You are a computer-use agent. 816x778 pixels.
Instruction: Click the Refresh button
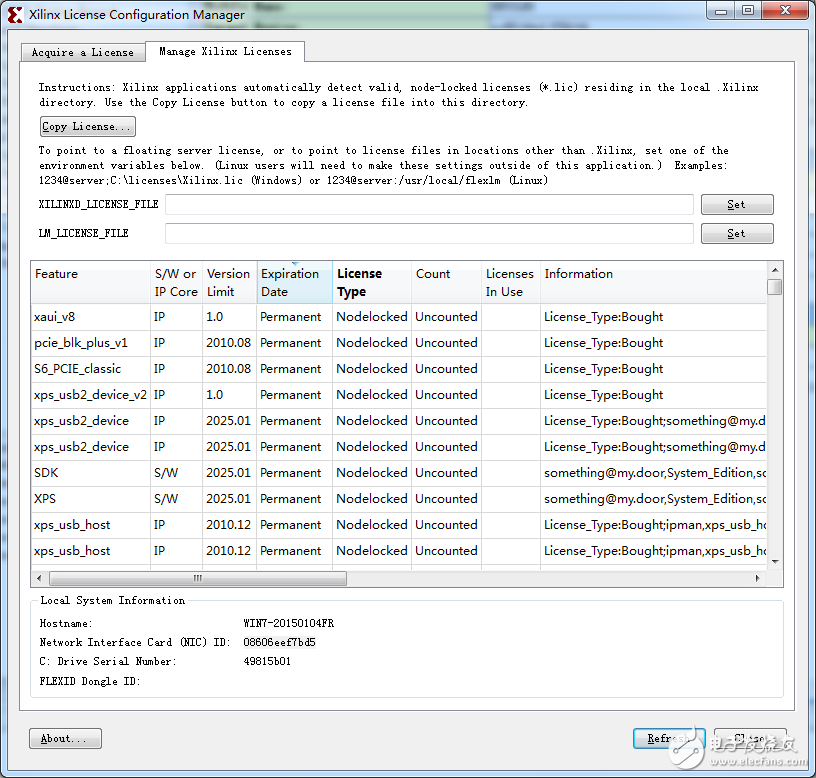pyautogui.click(x=669, y=738)
